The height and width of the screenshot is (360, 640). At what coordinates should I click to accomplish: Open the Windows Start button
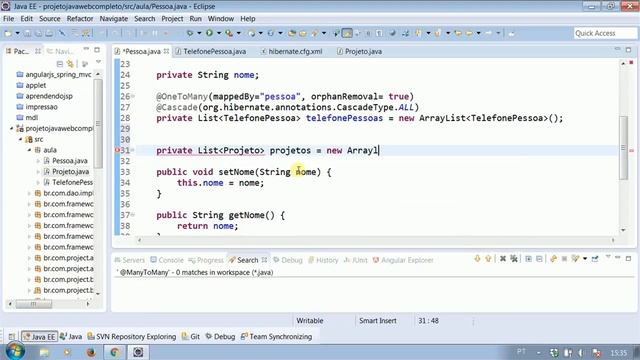[15, 351]
